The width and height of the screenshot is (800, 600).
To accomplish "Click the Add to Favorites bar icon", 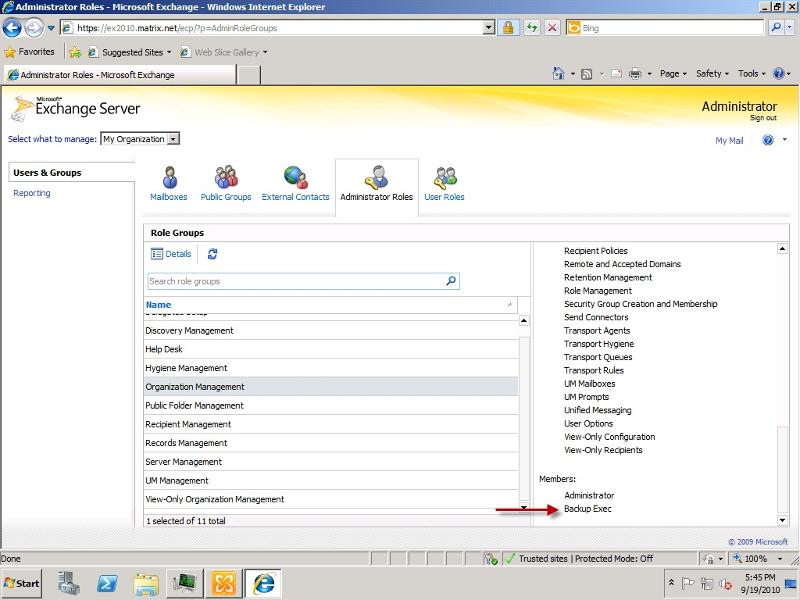I will tap(75, 52).
